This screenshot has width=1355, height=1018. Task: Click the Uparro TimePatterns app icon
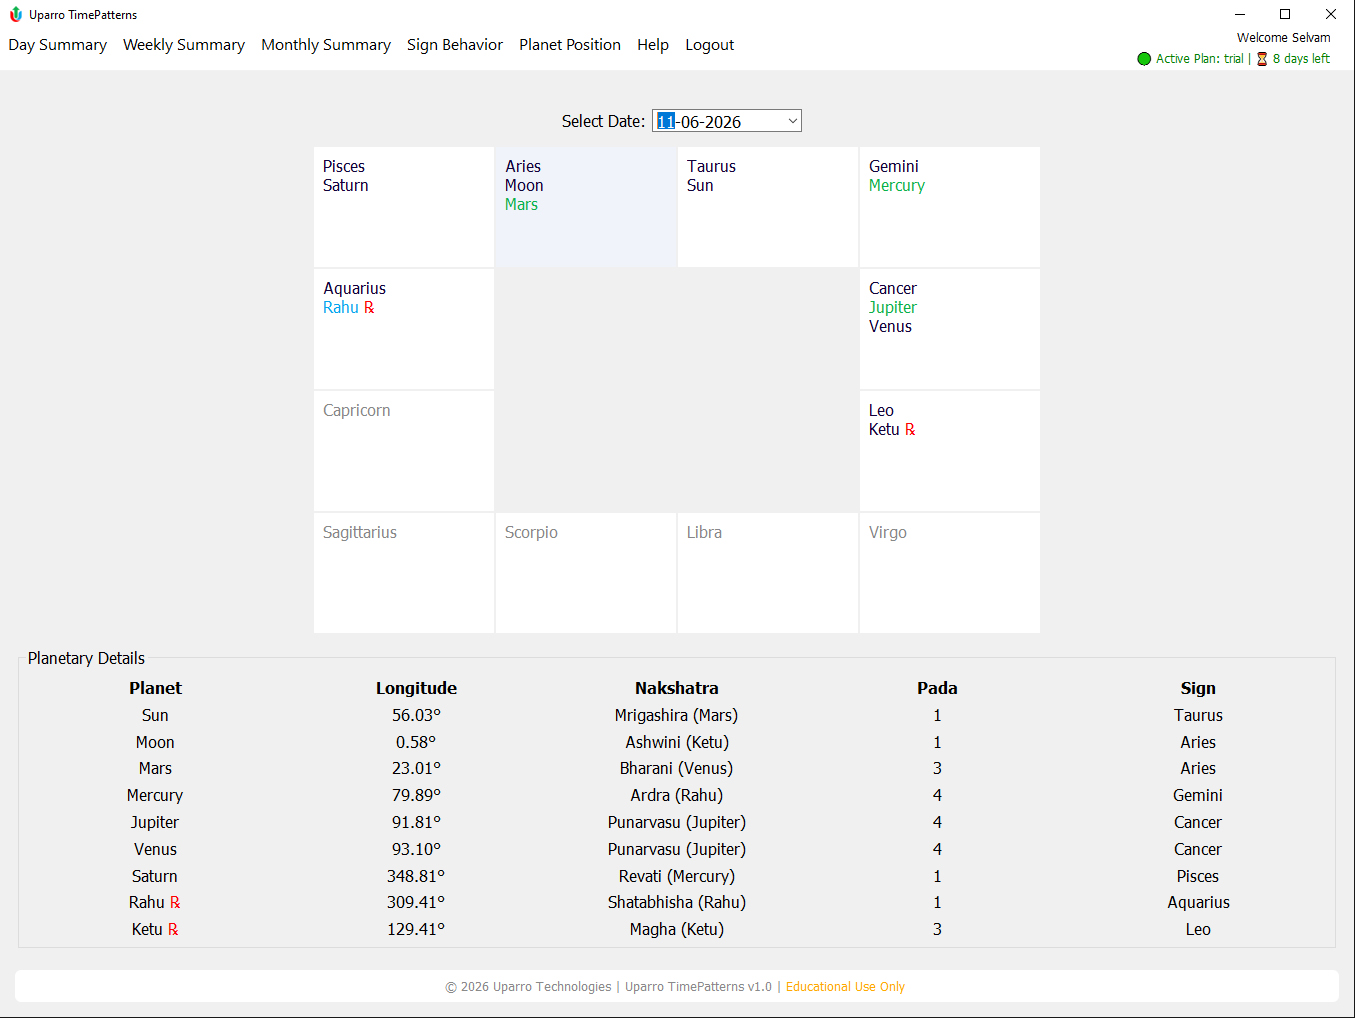coord(16,14)
